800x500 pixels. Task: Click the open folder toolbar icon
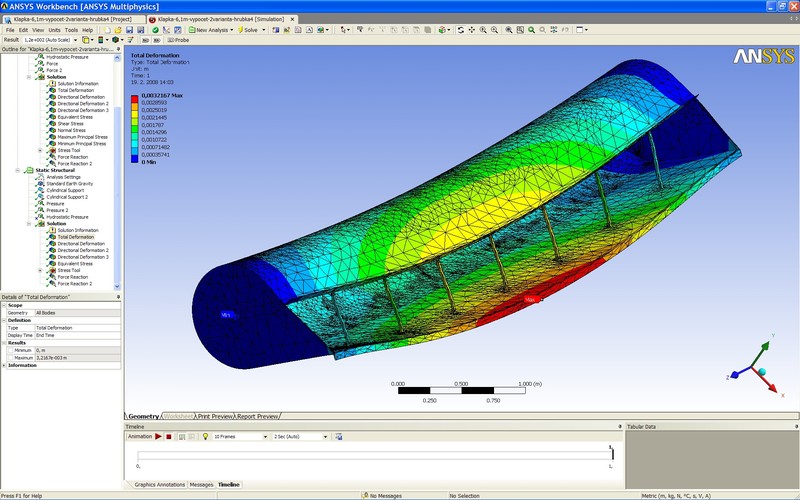click(118, 30)
